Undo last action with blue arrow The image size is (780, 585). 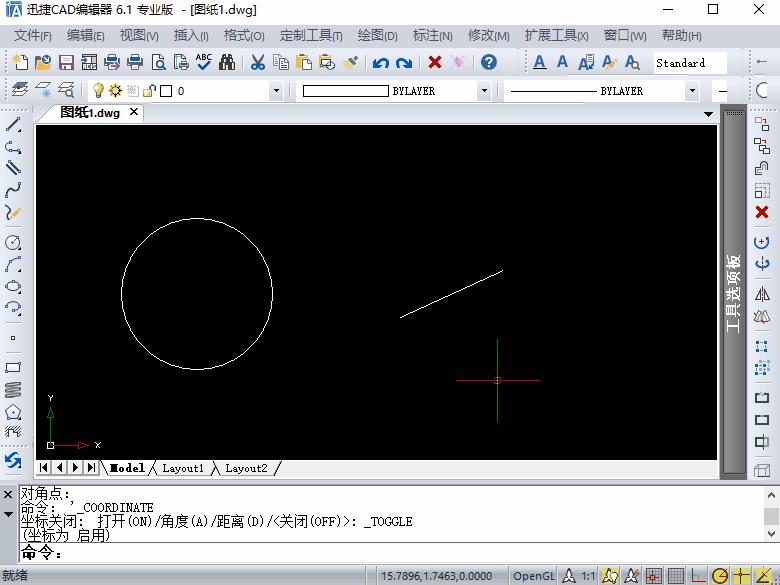381,63
